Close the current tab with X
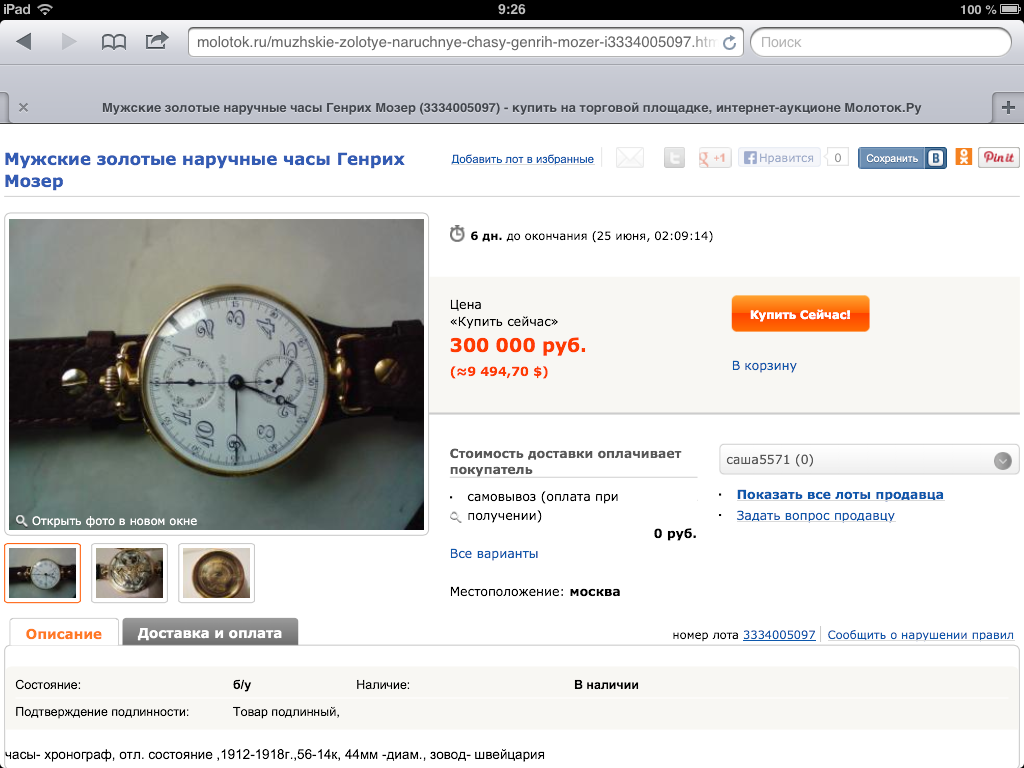This screenshot has height=768, width=1024. coord(24,108)
